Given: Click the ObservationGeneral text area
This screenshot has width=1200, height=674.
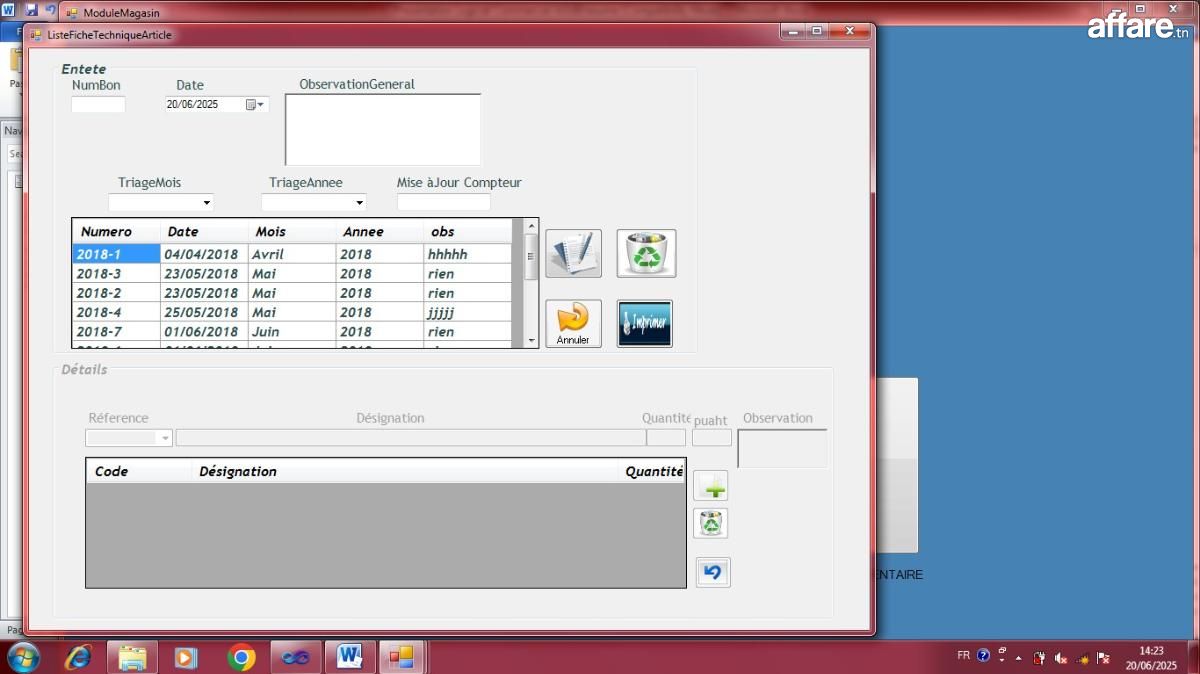Looking at the screenshot, I should pyautogui.click(x=383, y=130).
